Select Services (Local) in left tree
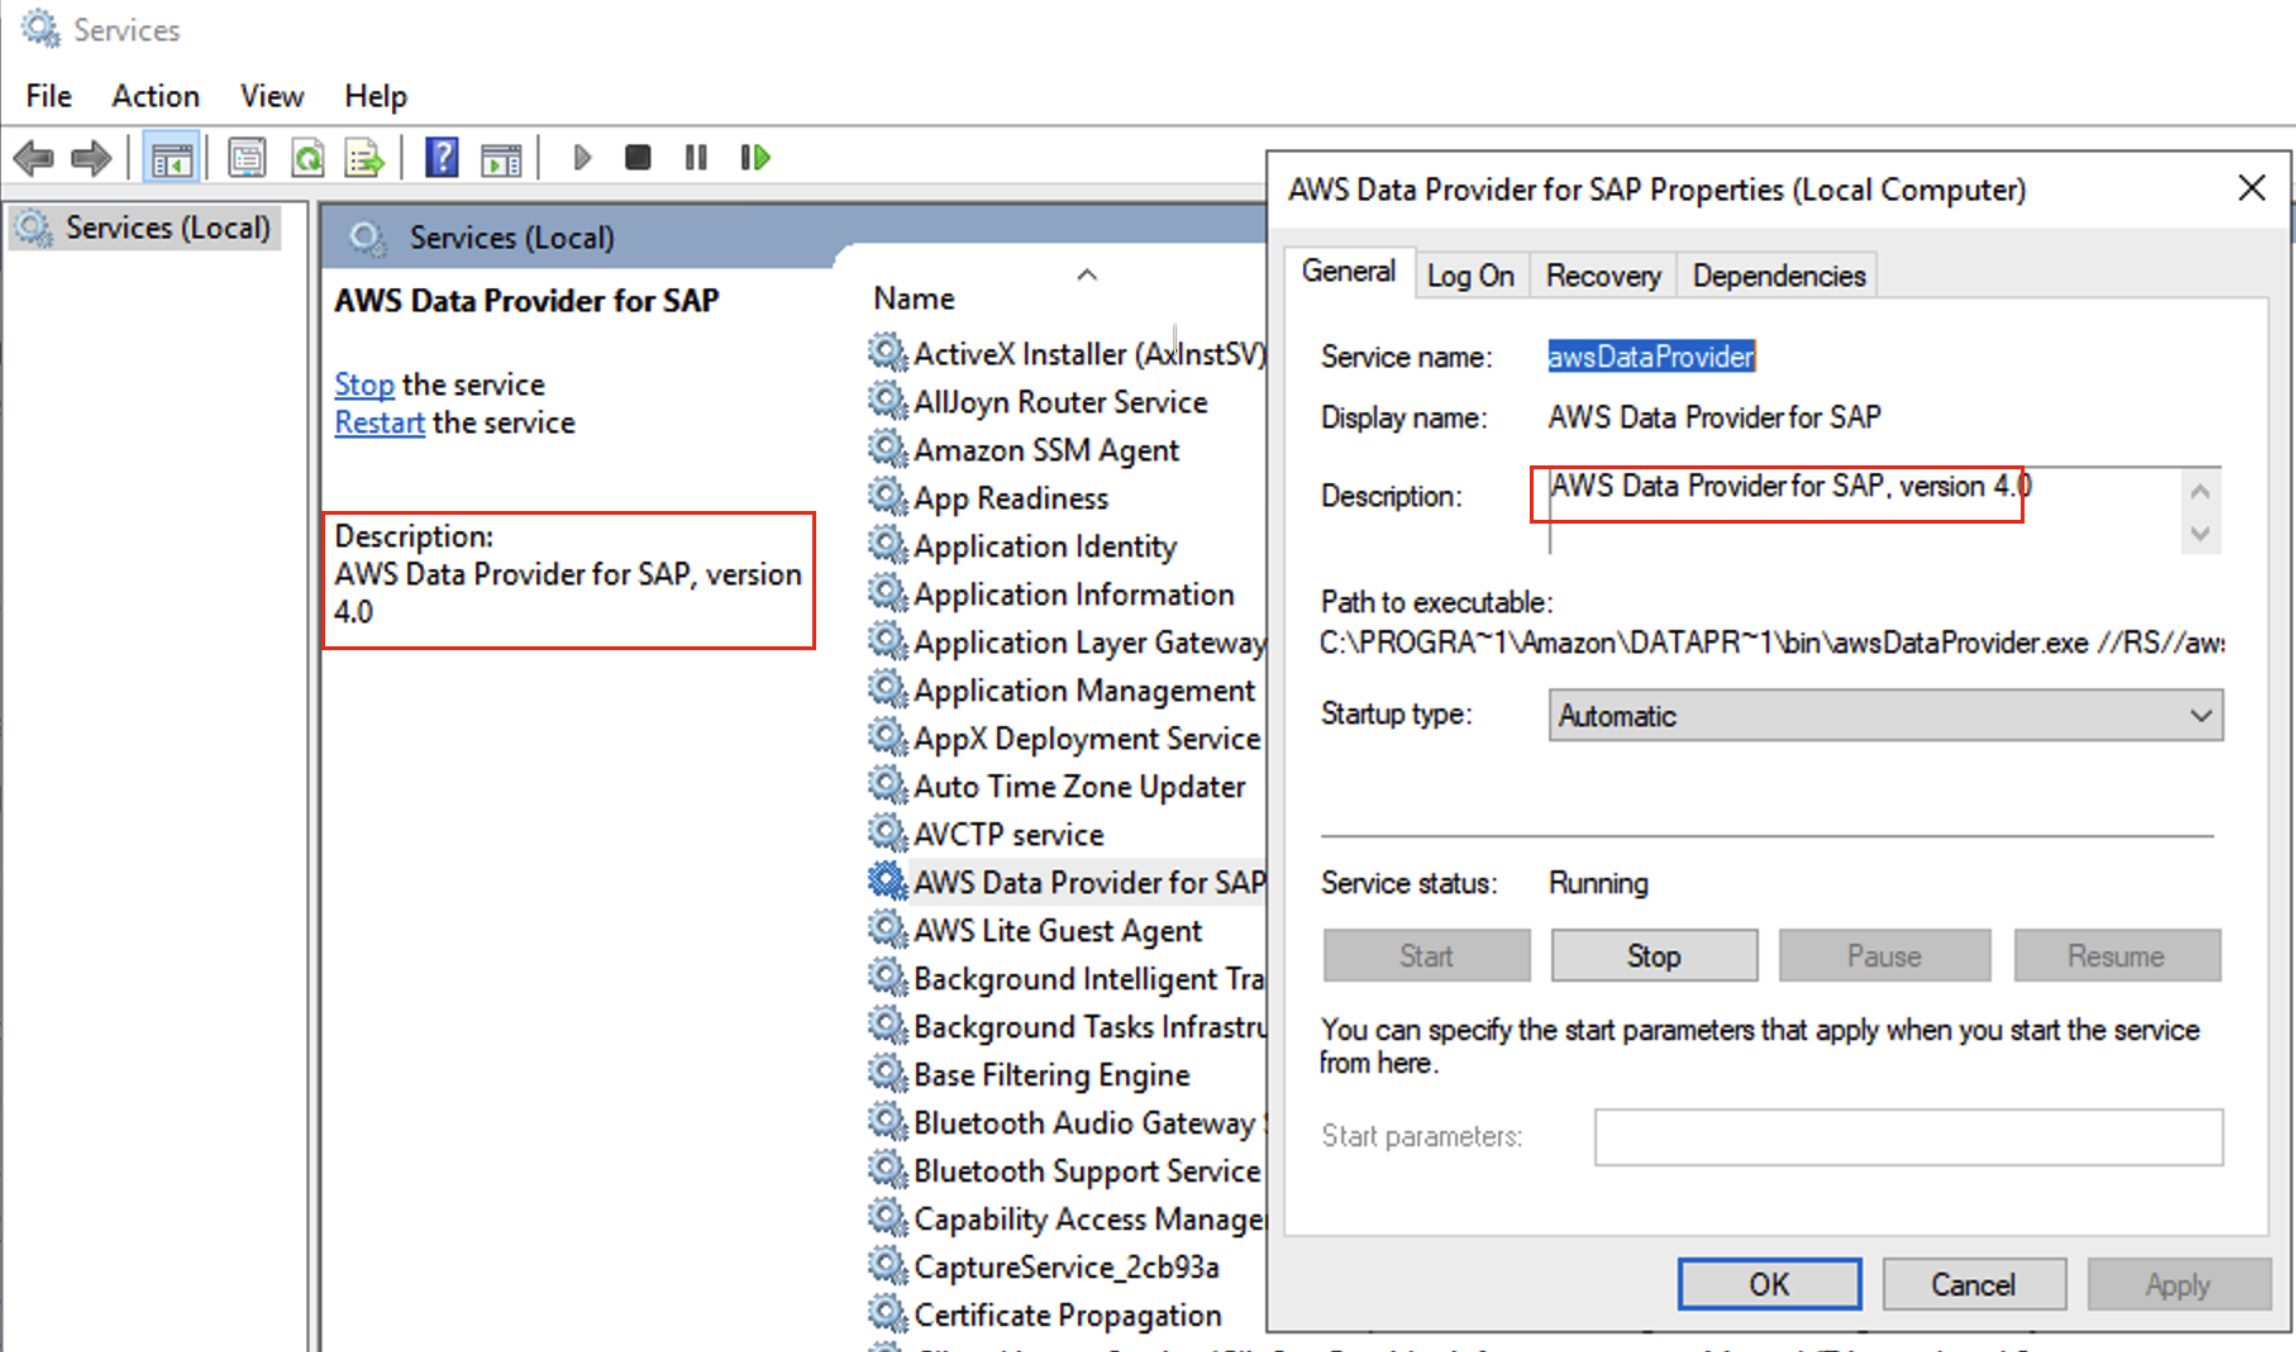This screenshot has height=1352, width=2296. 167,228
